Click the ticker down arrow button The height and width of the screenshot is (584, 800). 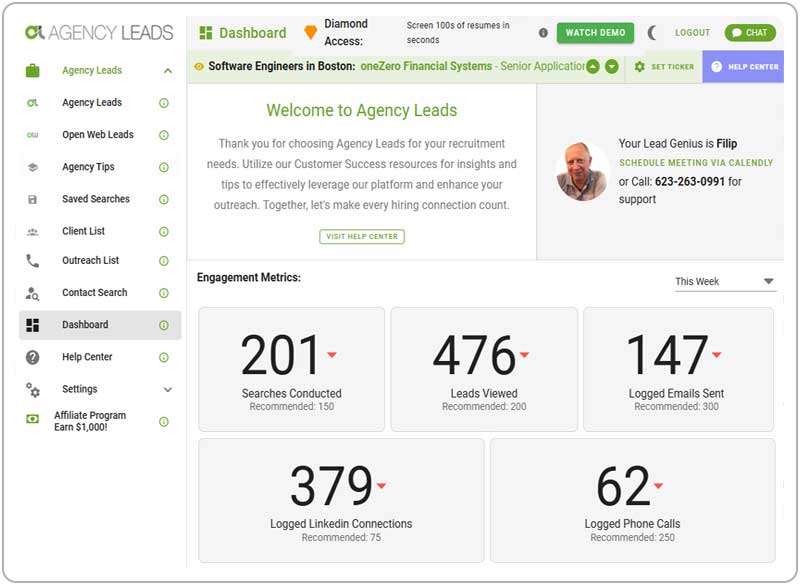(612, 67)
